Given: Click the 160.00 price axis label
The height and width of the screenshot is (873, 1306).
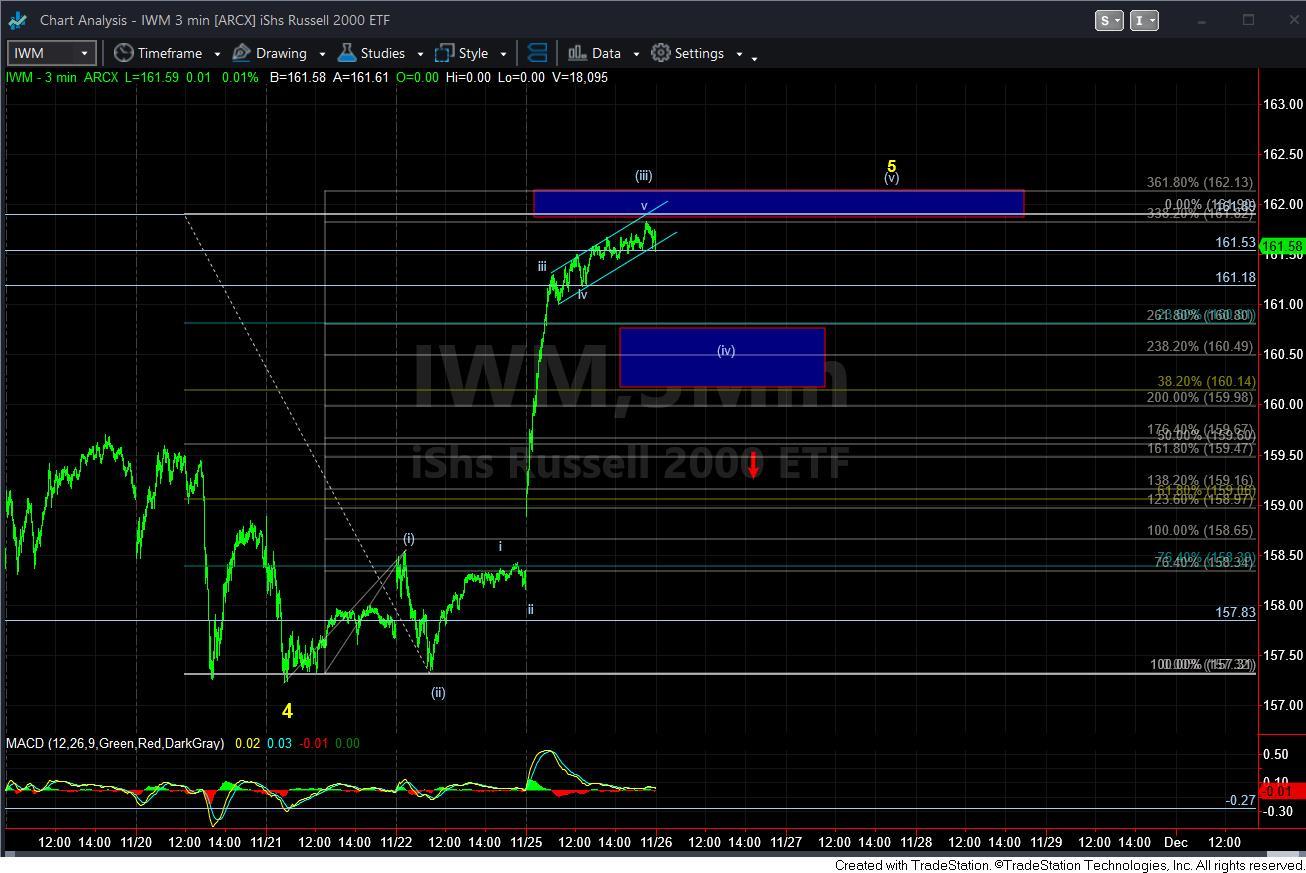Looking at the screenshot, I should coord(1282,404).
